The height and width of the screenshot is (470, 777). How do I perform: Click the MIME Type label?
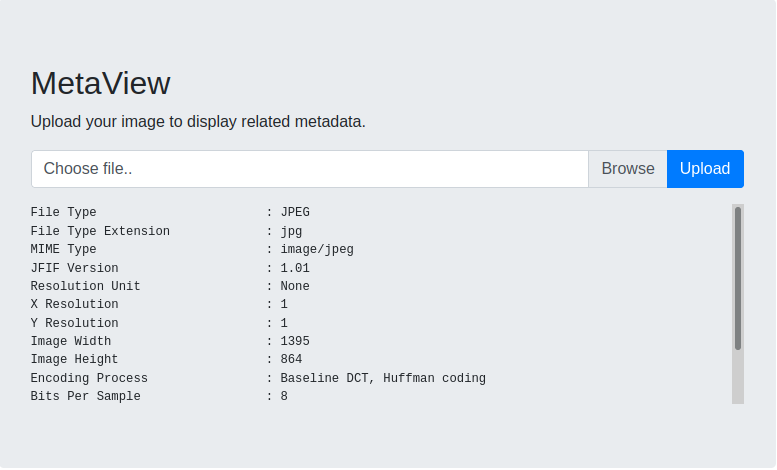pyautogui.click(x=63, y=249)
